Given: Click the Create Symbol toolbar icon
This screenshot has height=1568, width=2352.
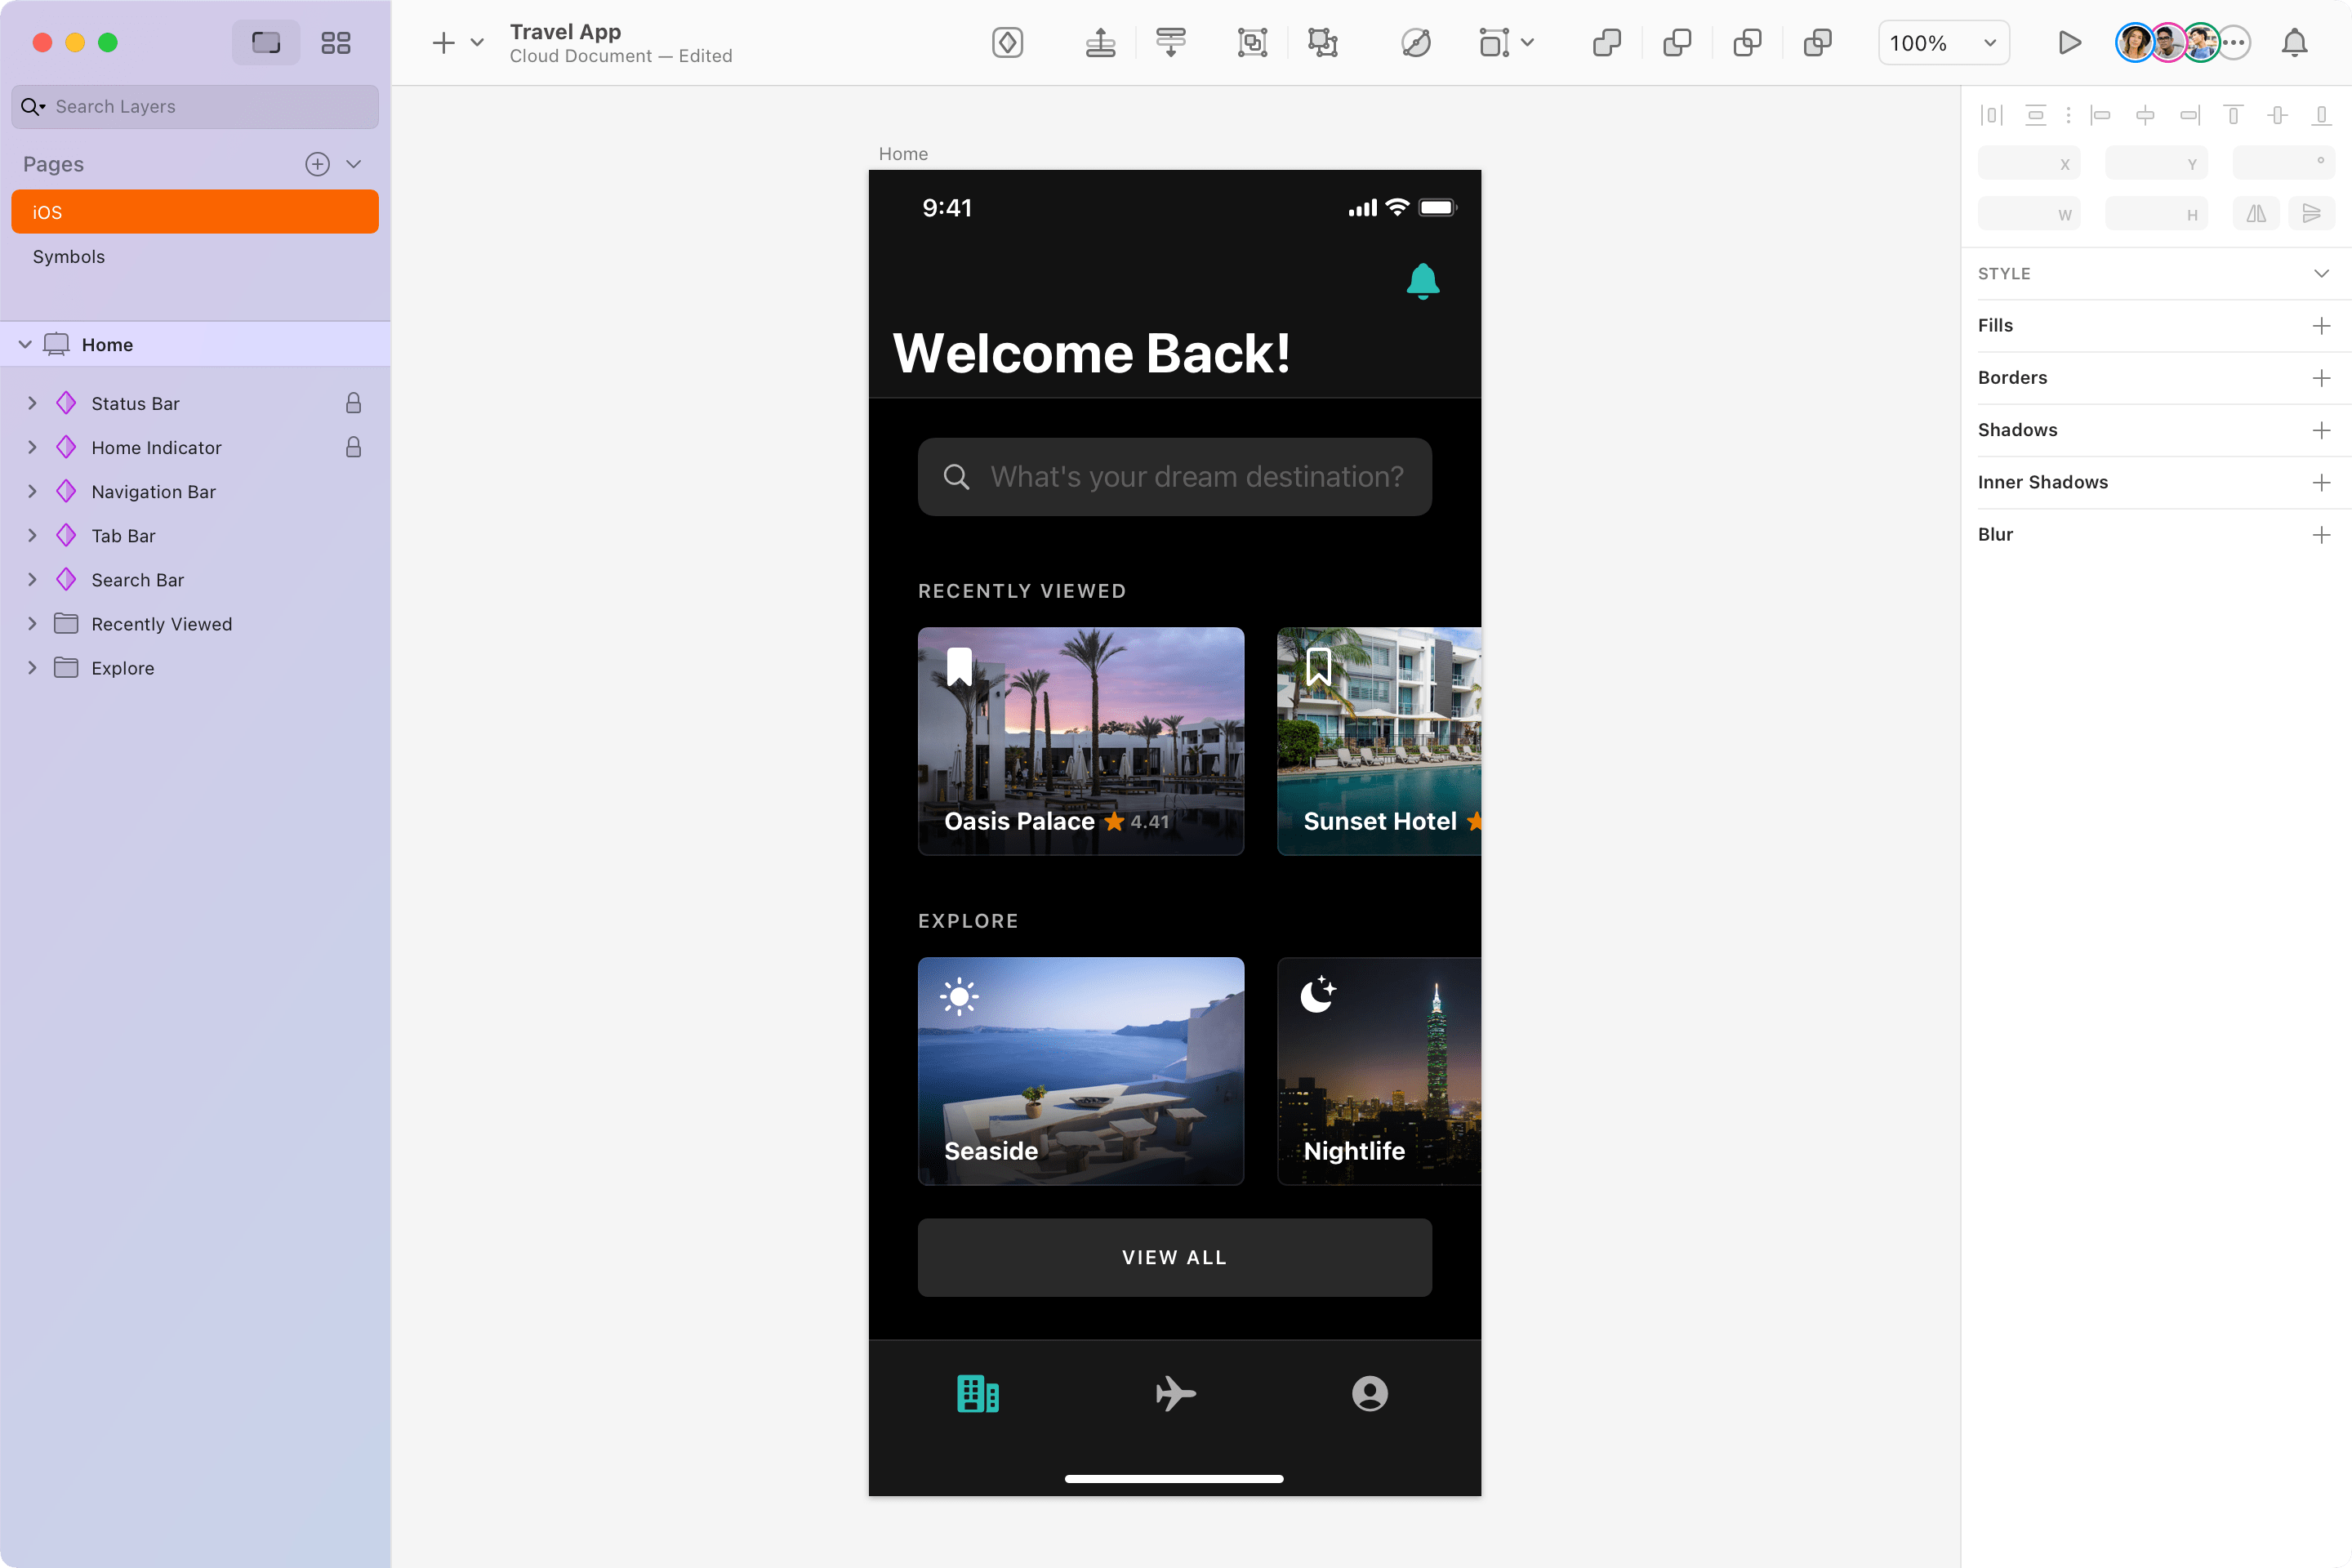Looking at the screenshot, I should click(x=1007, y=43).
